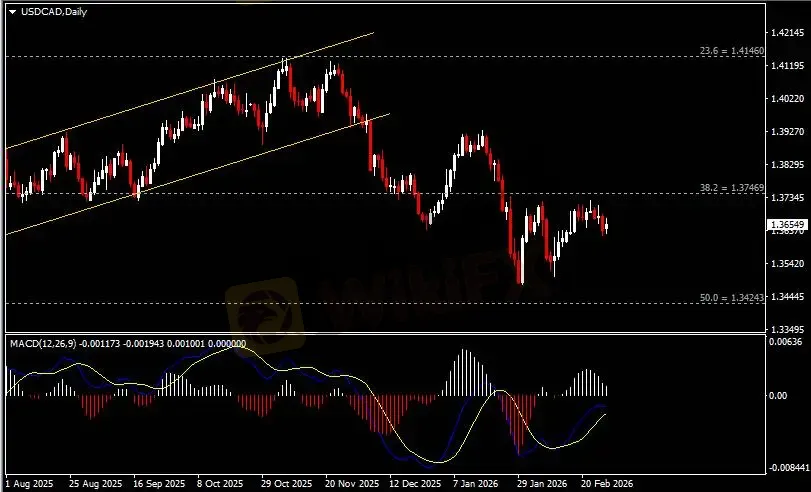The height and width of the screenshot is (492, 811).
Task: Click the 20 Nov 2025 date label
Action: click(352, 484)
